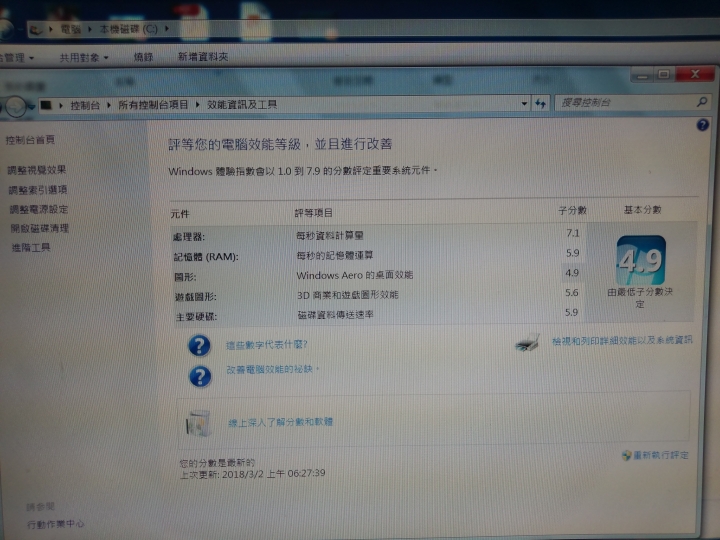Select 所有控制台項目 breadcrumb

pos(153,105)
